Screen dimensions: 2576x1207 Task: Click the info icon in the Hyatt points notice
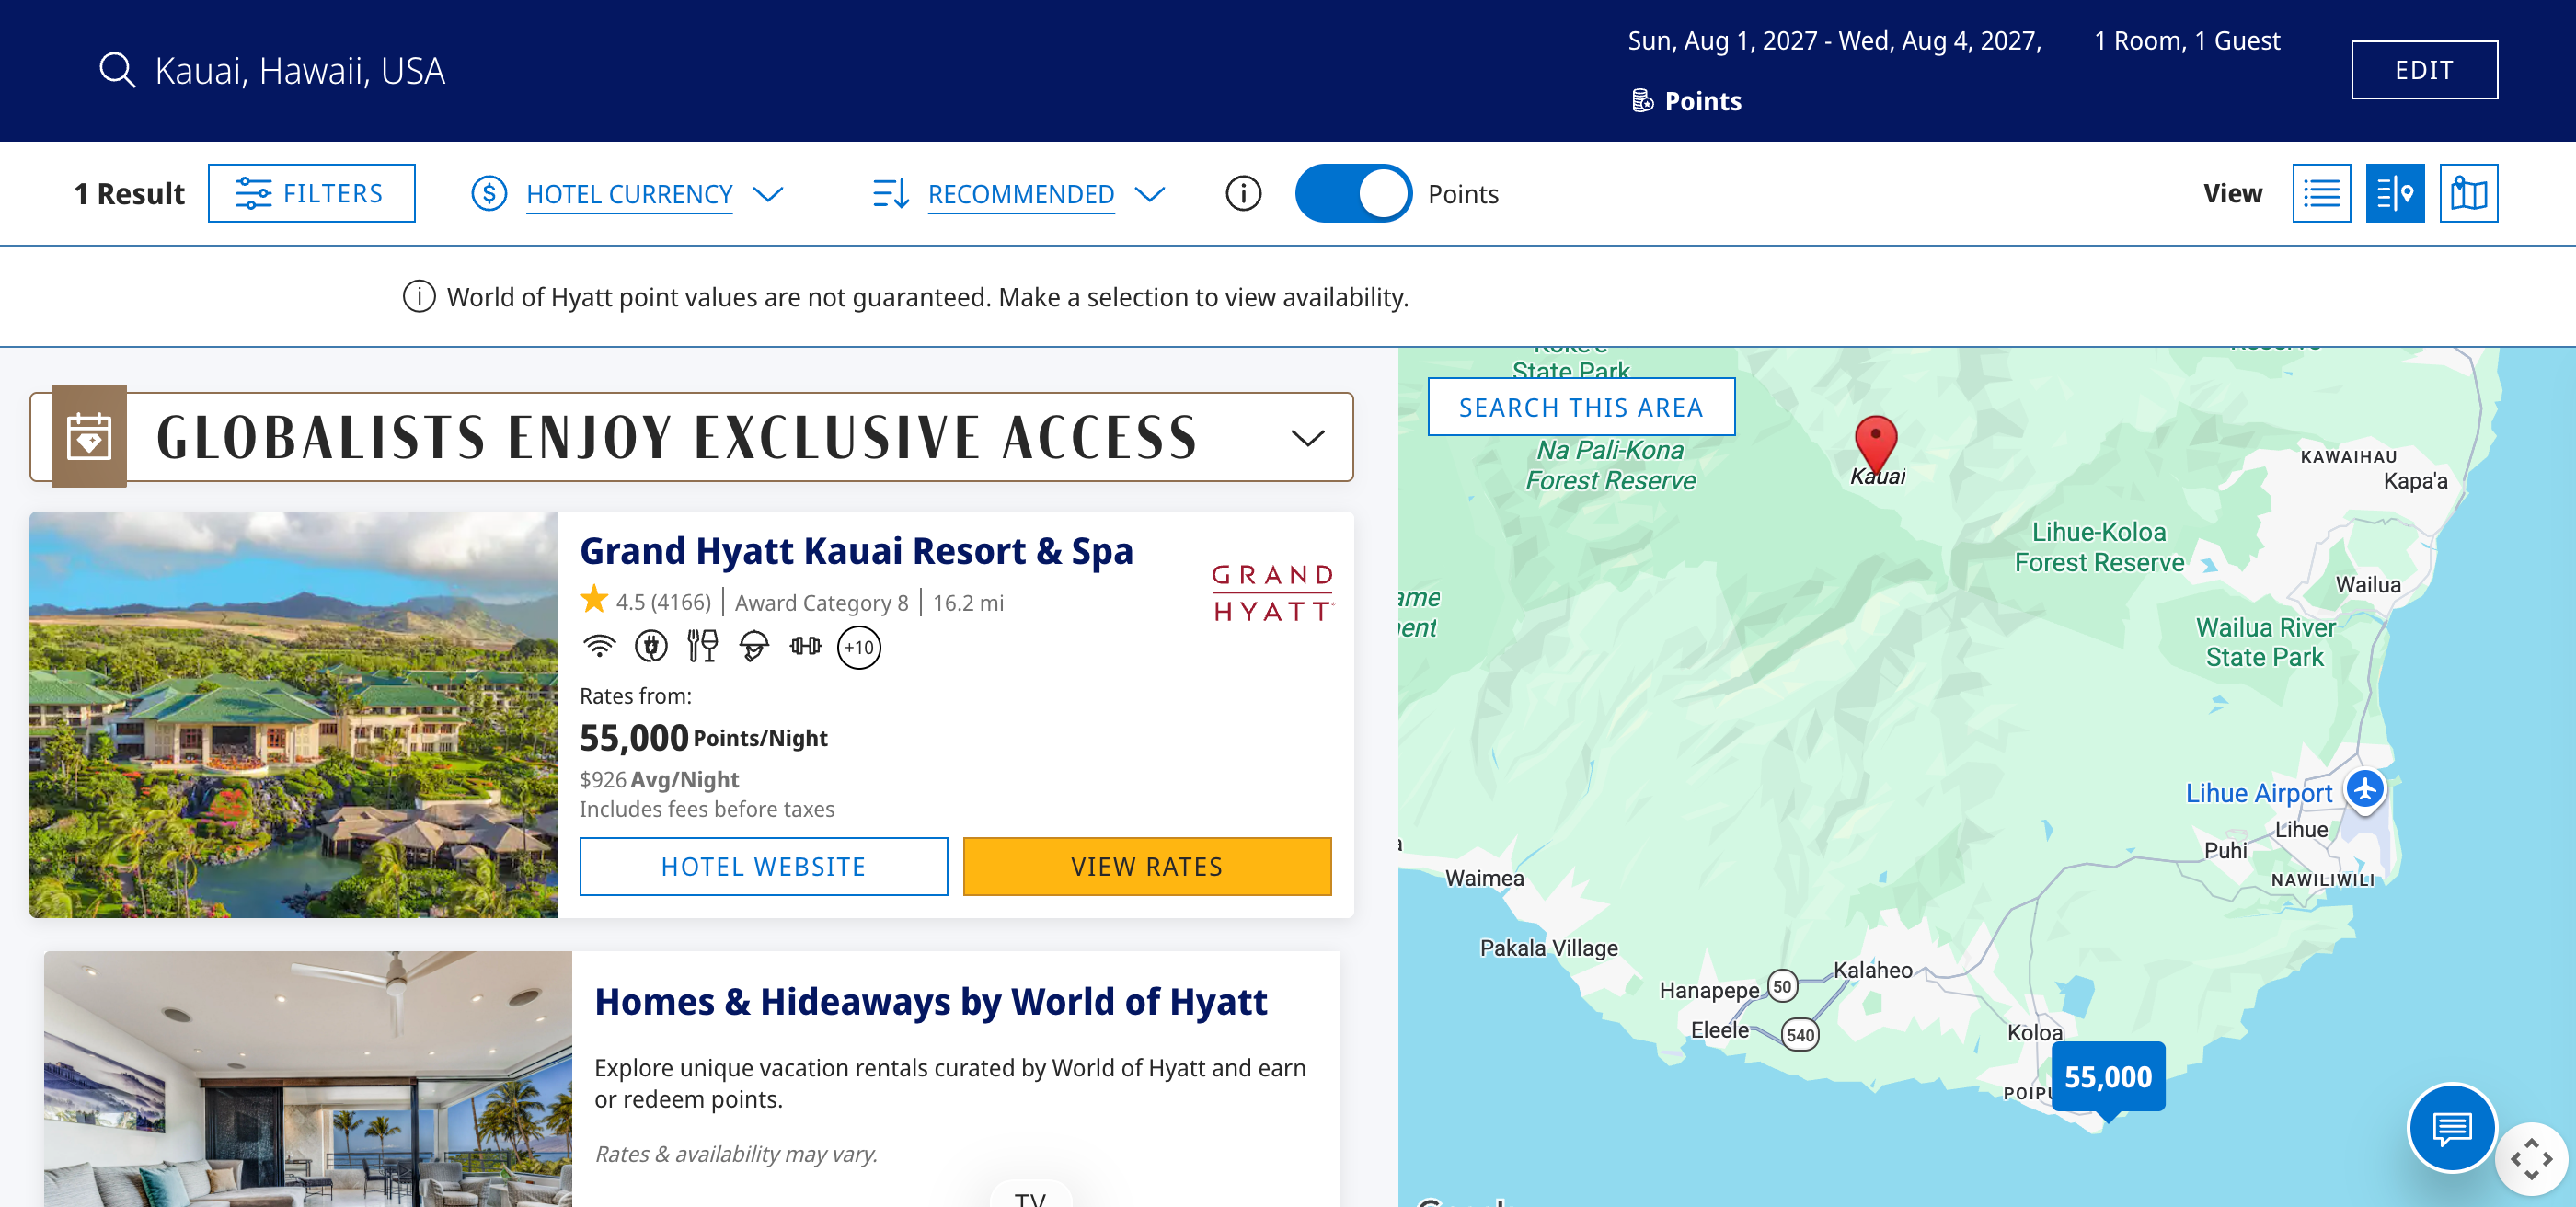(419, 296)
